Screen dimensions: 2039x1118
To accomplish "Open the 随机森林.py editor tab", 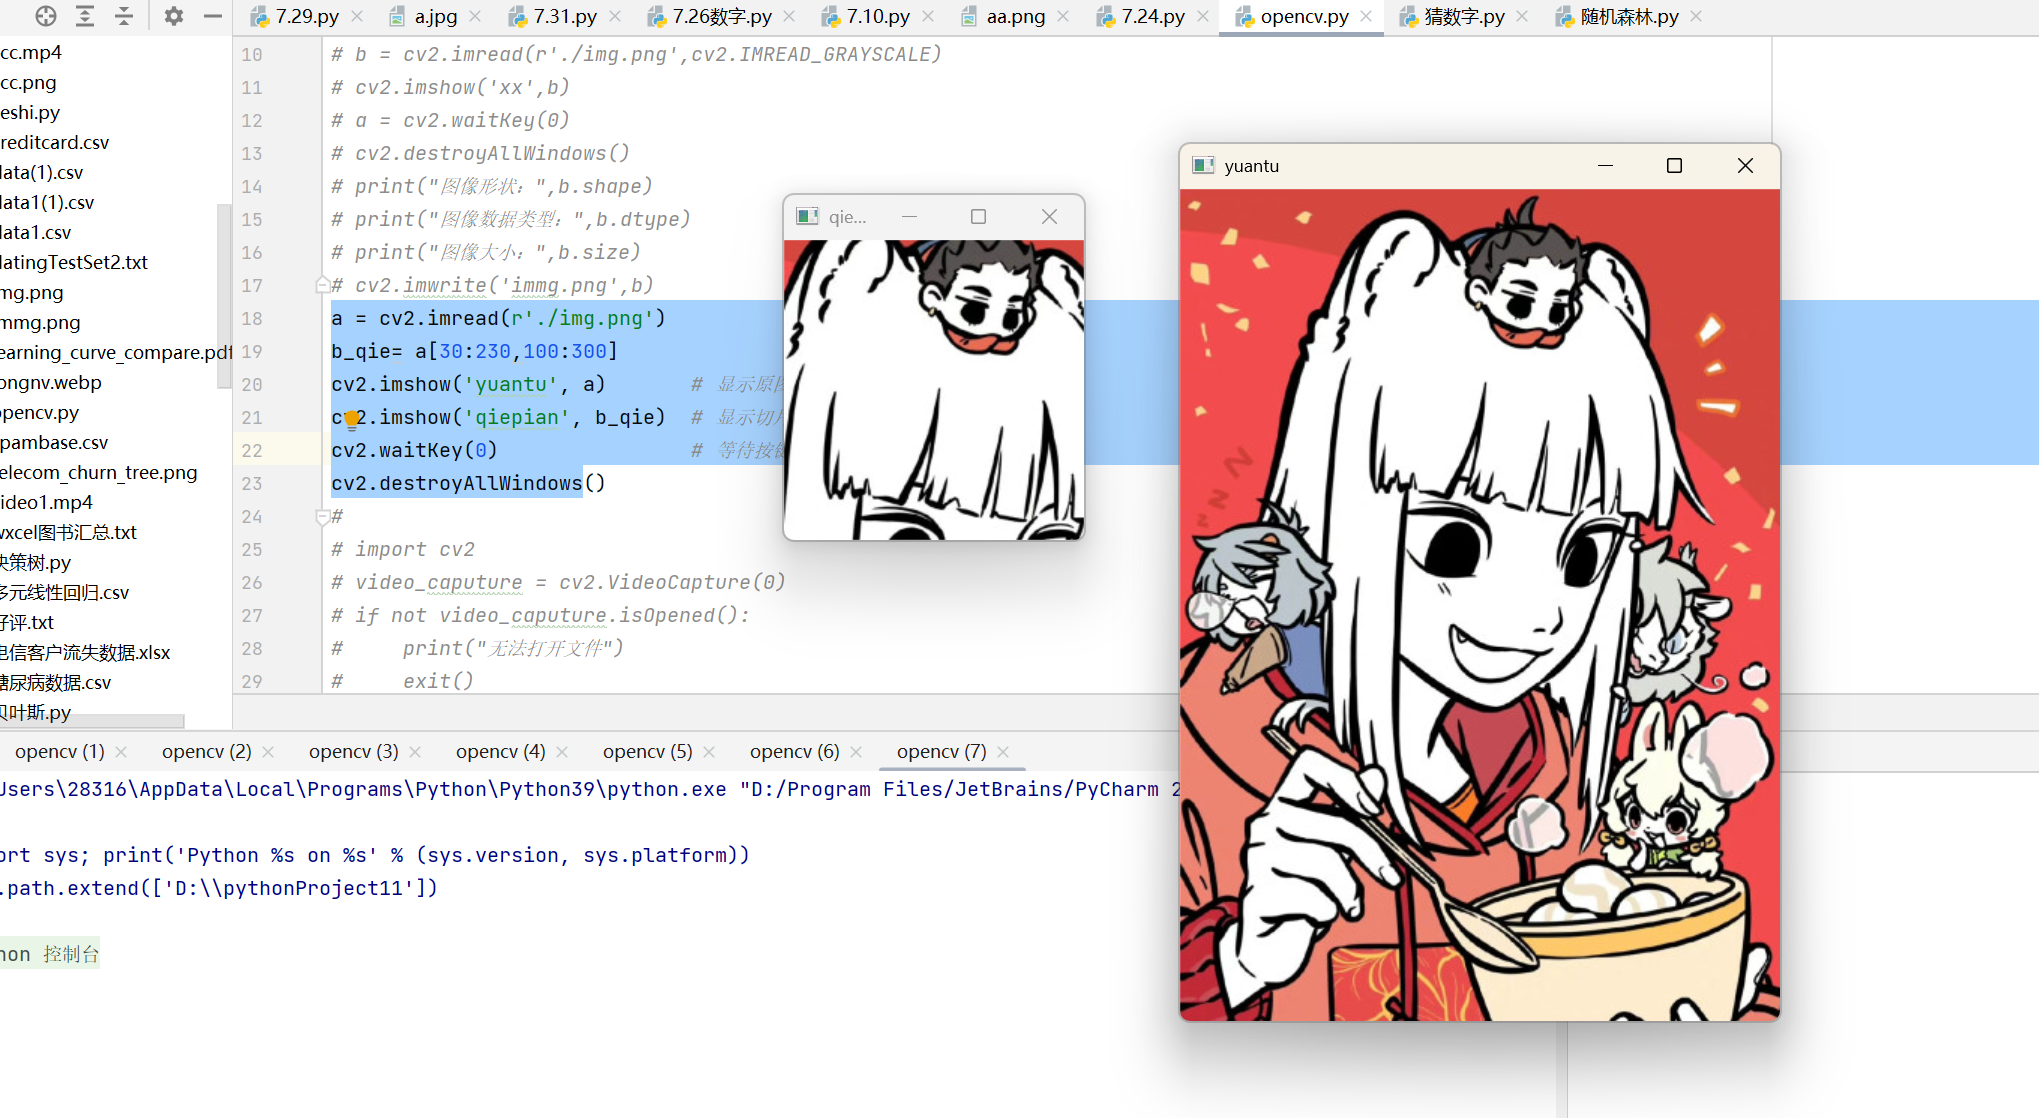I will pyautogui.click(x=1629, y=17).
